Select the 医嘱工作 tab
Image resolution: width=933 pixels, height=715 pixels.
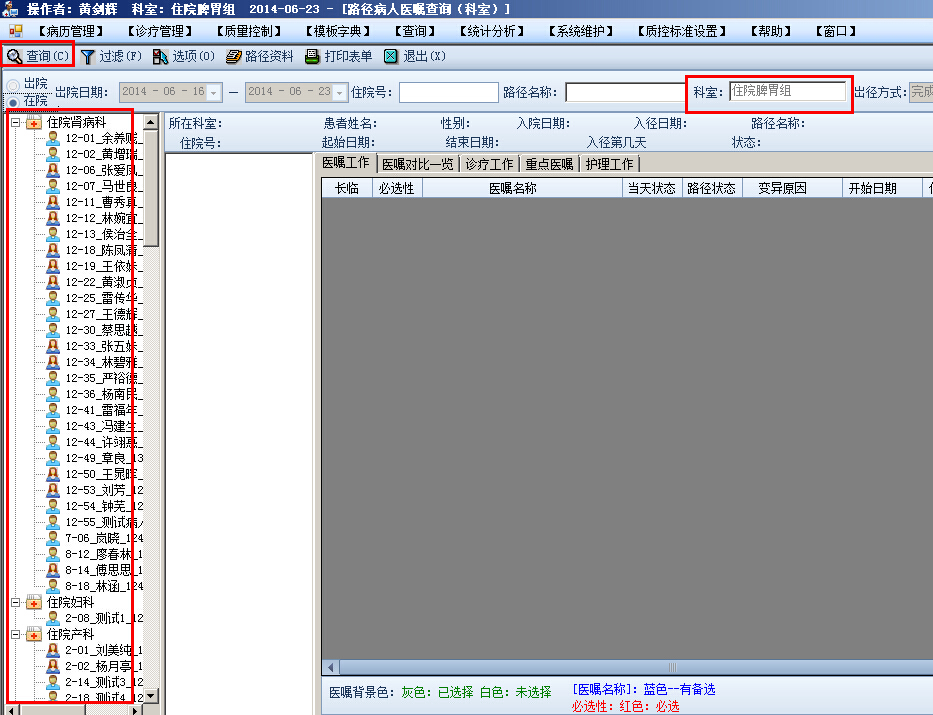(346, 163)
